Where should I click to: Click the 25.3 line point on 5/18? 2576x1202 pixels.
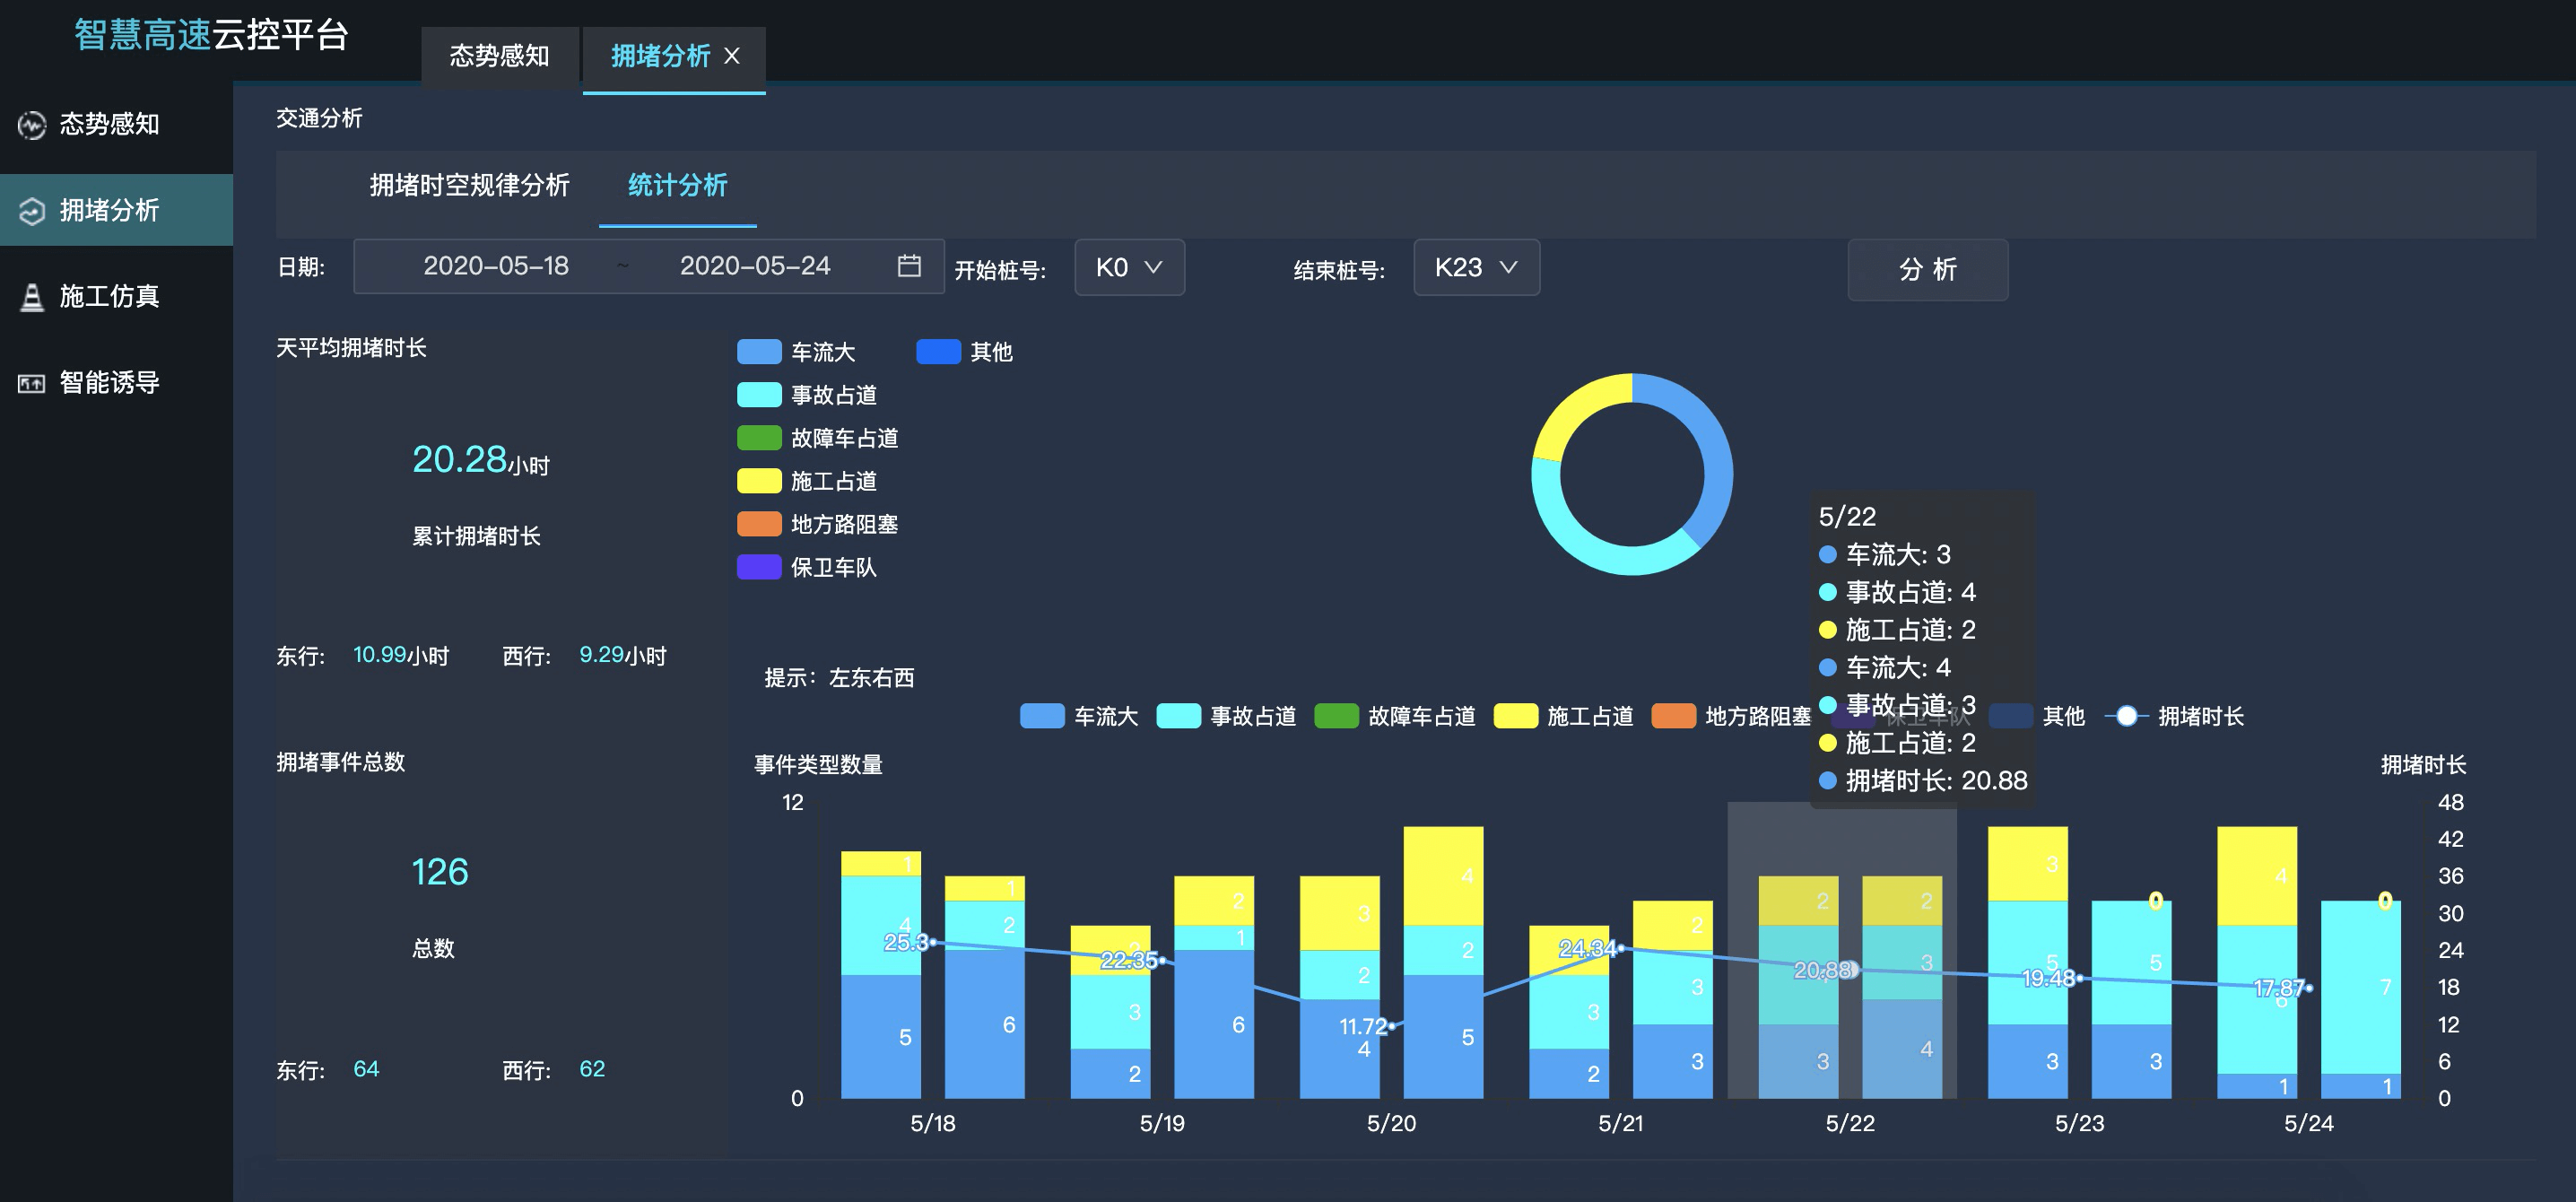935,942
